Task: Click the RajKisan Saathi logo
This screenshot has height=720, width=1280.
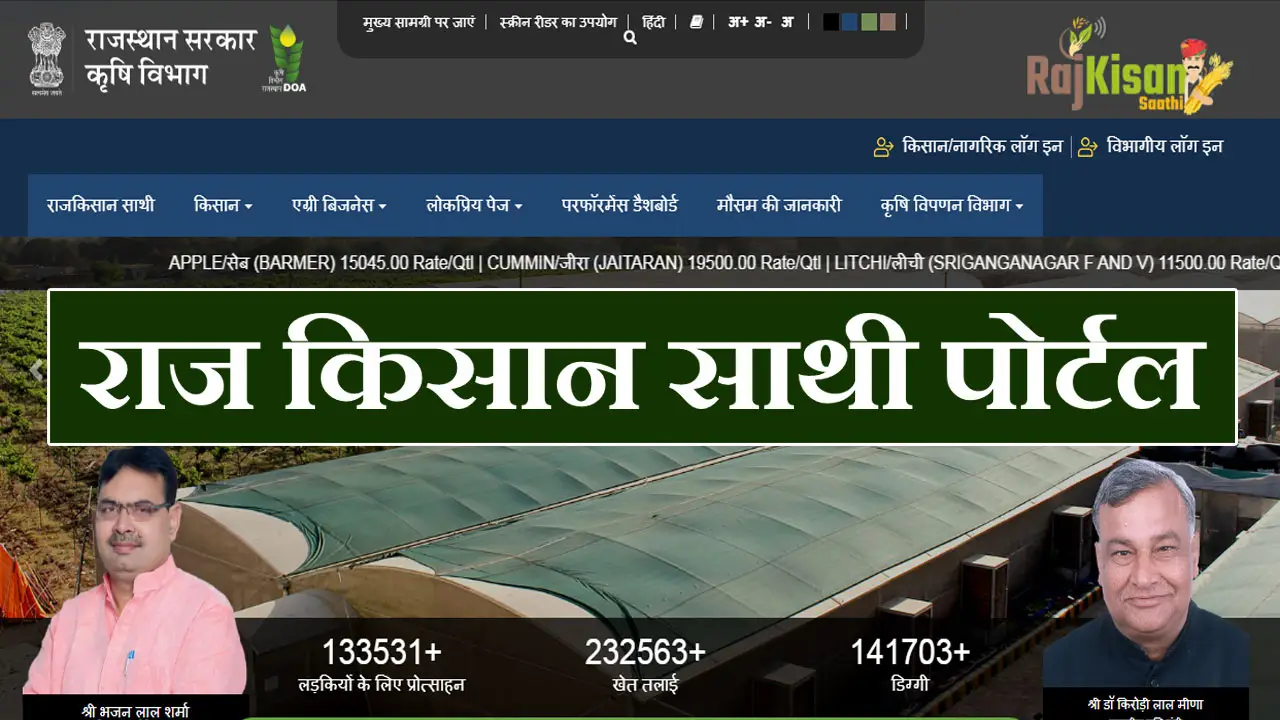Action: (x=1130, y=65)
